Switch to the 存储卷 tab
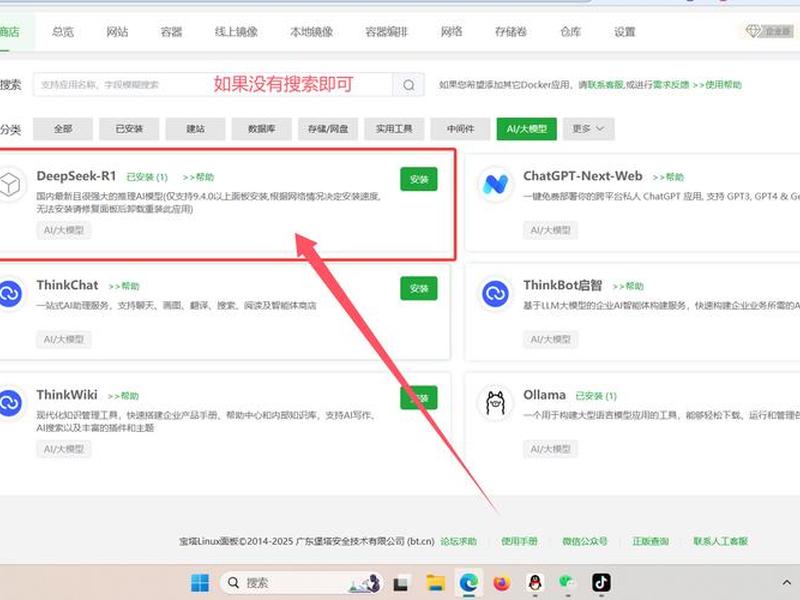 [x=511, y=32]
